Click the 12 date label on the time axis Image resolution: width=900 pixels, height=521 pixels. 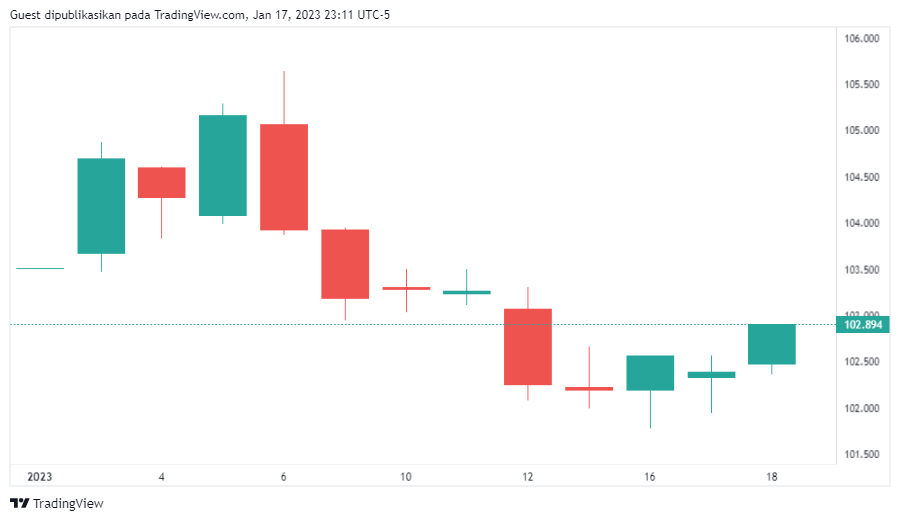pos(528,477)
